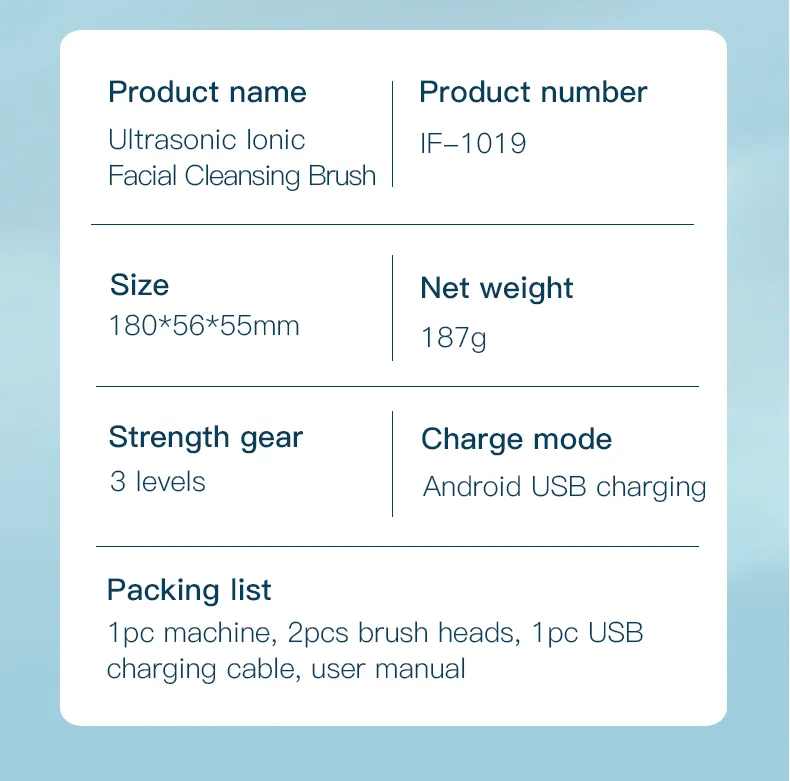The height and width of the screenshot is (781, 790).
Task: Select the Ultrasonic Ionic text line
Action: pos(206,140)
